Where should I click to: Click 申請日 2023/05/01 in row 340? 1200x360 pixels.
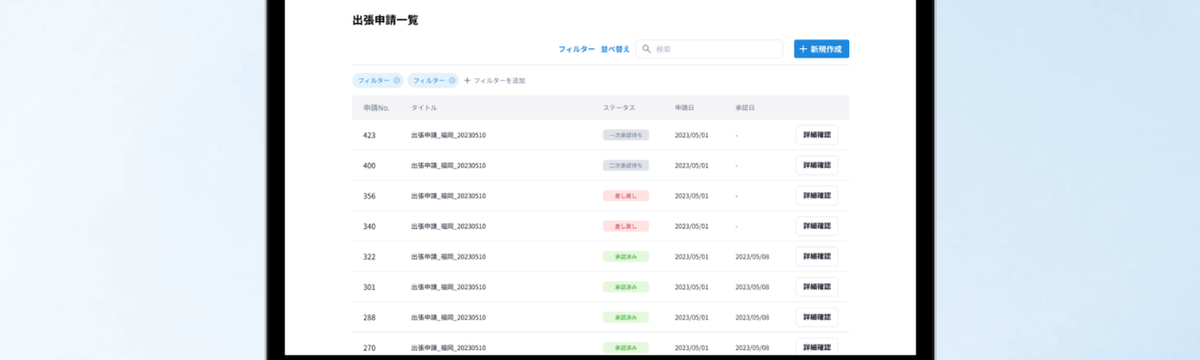[692, 226]
